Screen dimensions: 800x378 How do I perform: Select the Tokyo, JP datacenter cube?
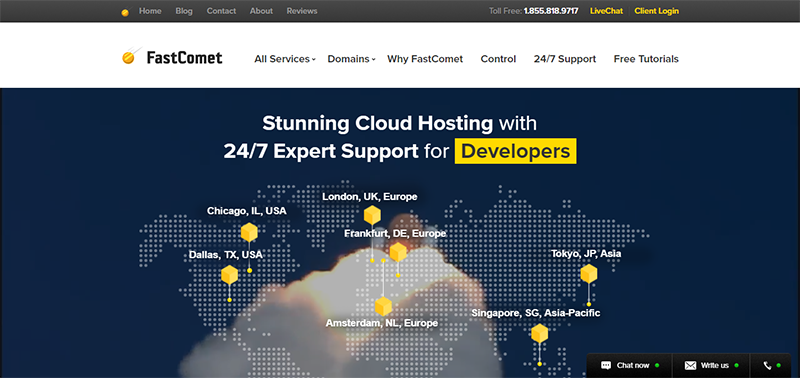tap(589, 274)
